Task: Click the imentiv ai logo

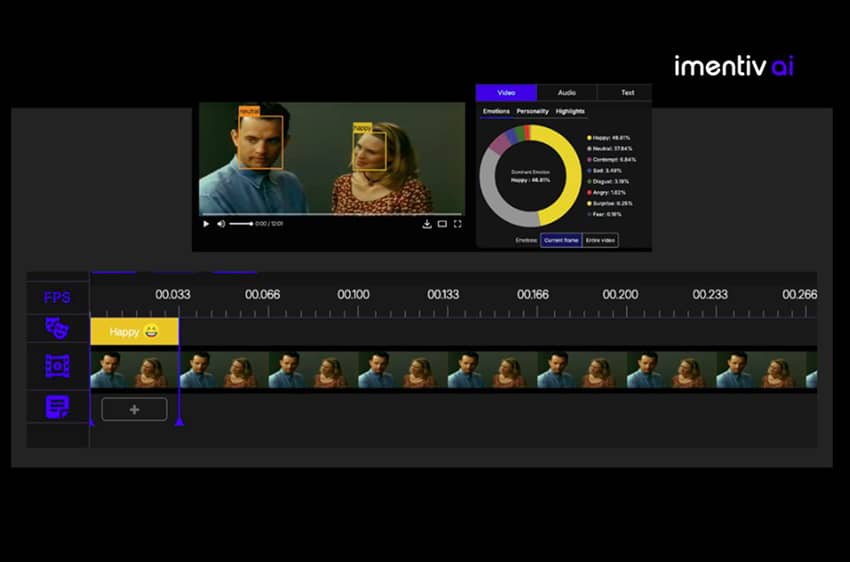Action: click(734, 66)
